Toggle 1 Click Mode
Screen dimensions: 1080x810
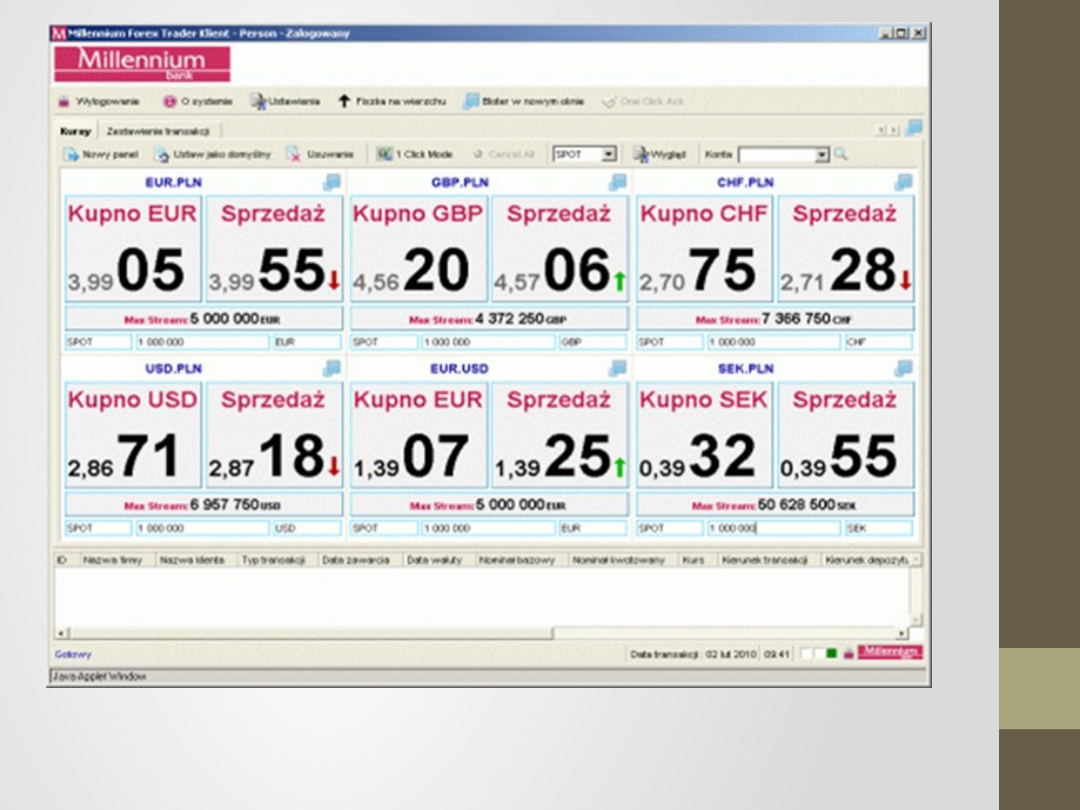pyautogui.click(x=384, y=155)
